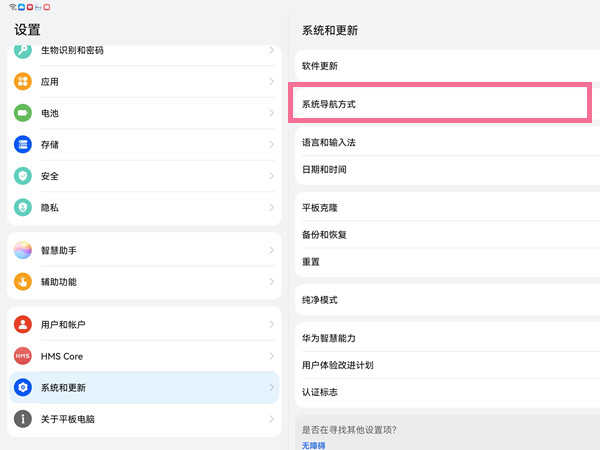The image size is (600, 450).
Task: Open 用户体验改进计划 option
Action: click(448, 365)
